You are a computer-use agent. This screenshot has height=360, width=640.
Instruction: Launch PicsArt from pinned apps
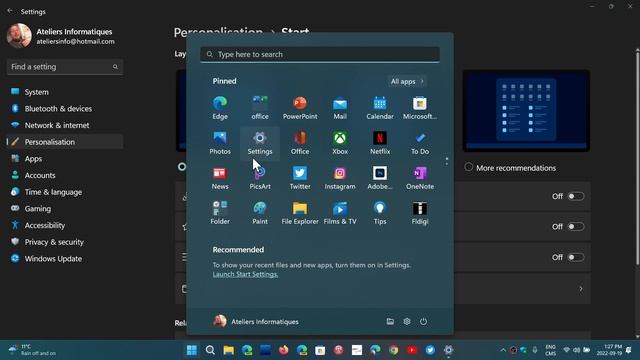tap(260, 178)
